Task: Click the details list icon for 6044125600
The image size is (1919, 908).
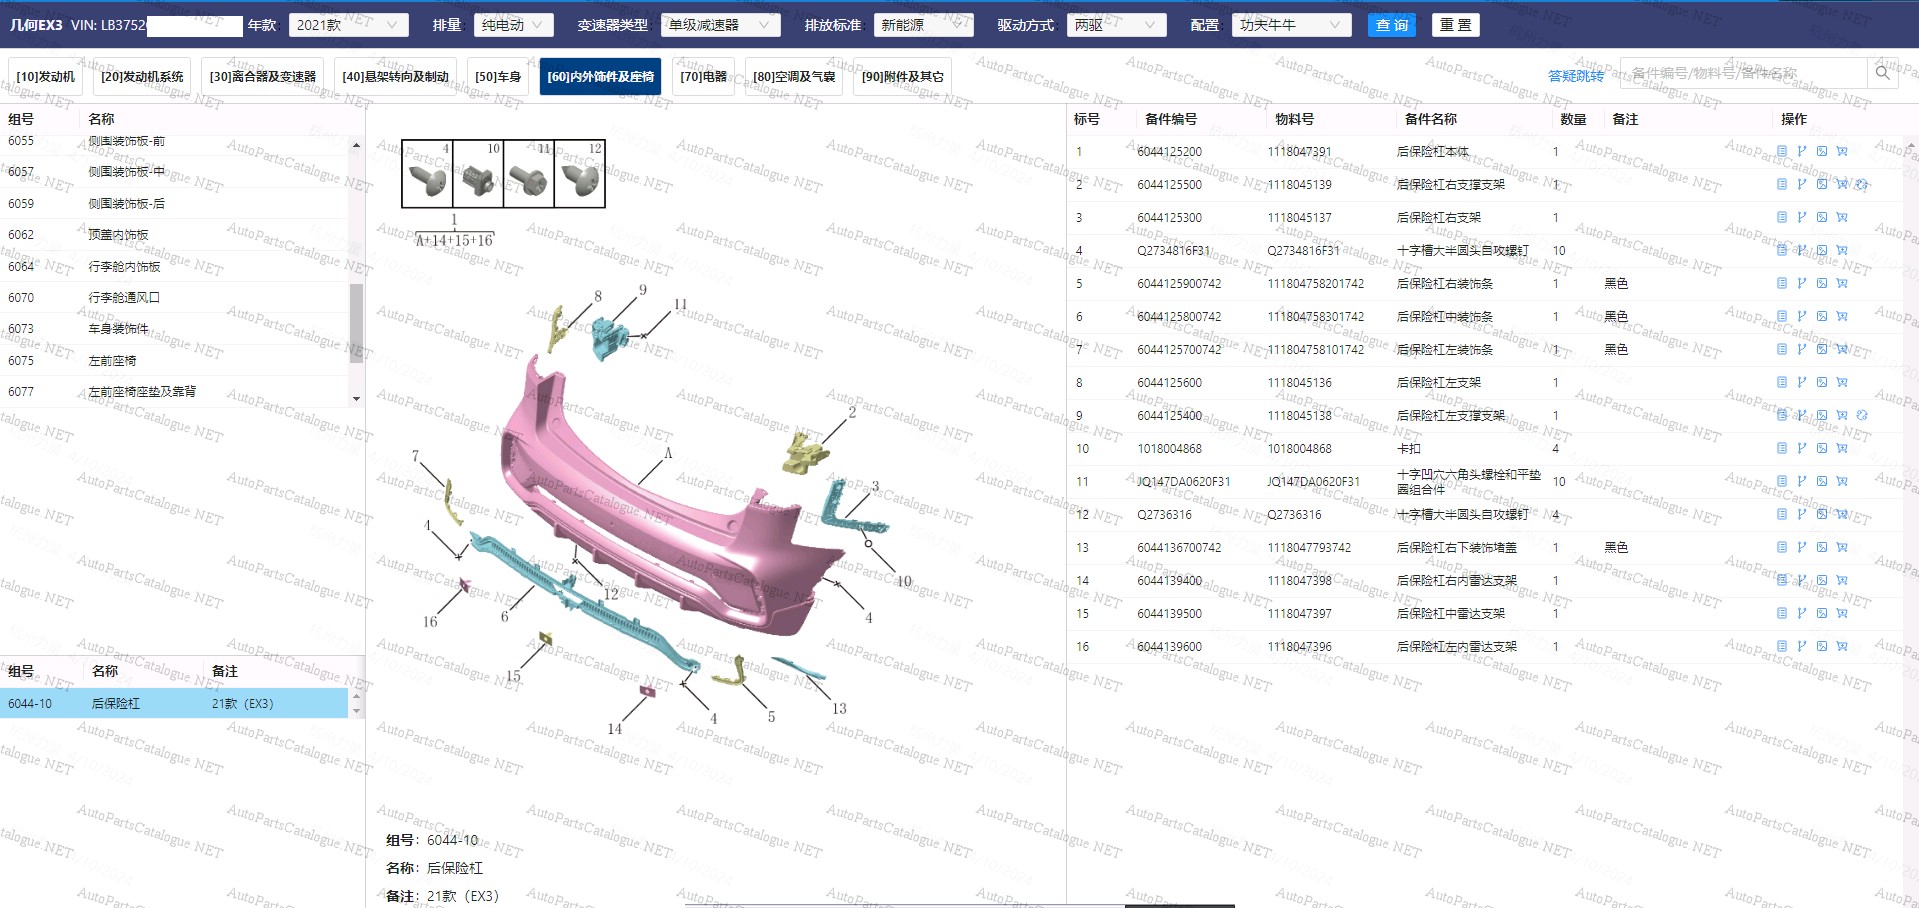Action: pyautogui.click(x=1781, y=383)
